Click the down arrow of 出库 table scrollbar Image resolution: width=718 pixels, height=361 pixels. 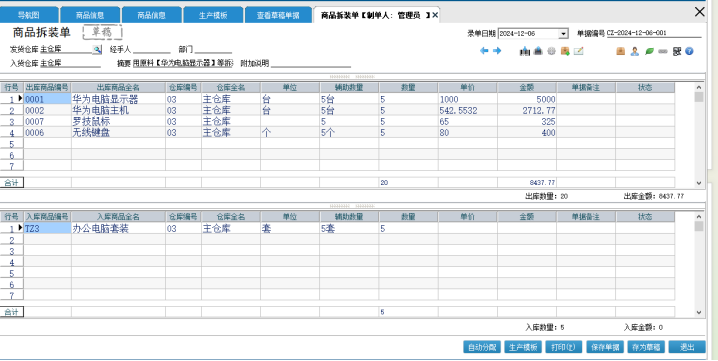coord(699,183)
